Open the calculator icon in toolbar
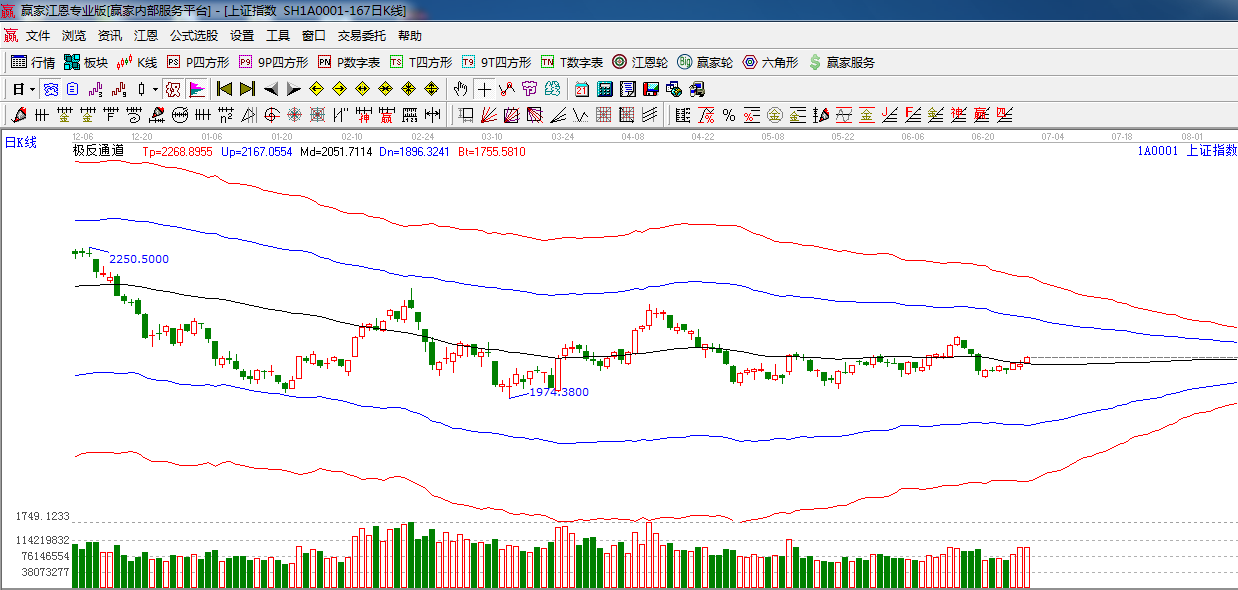The width and height of the screenshot is (1238, 590). (604, 89)
